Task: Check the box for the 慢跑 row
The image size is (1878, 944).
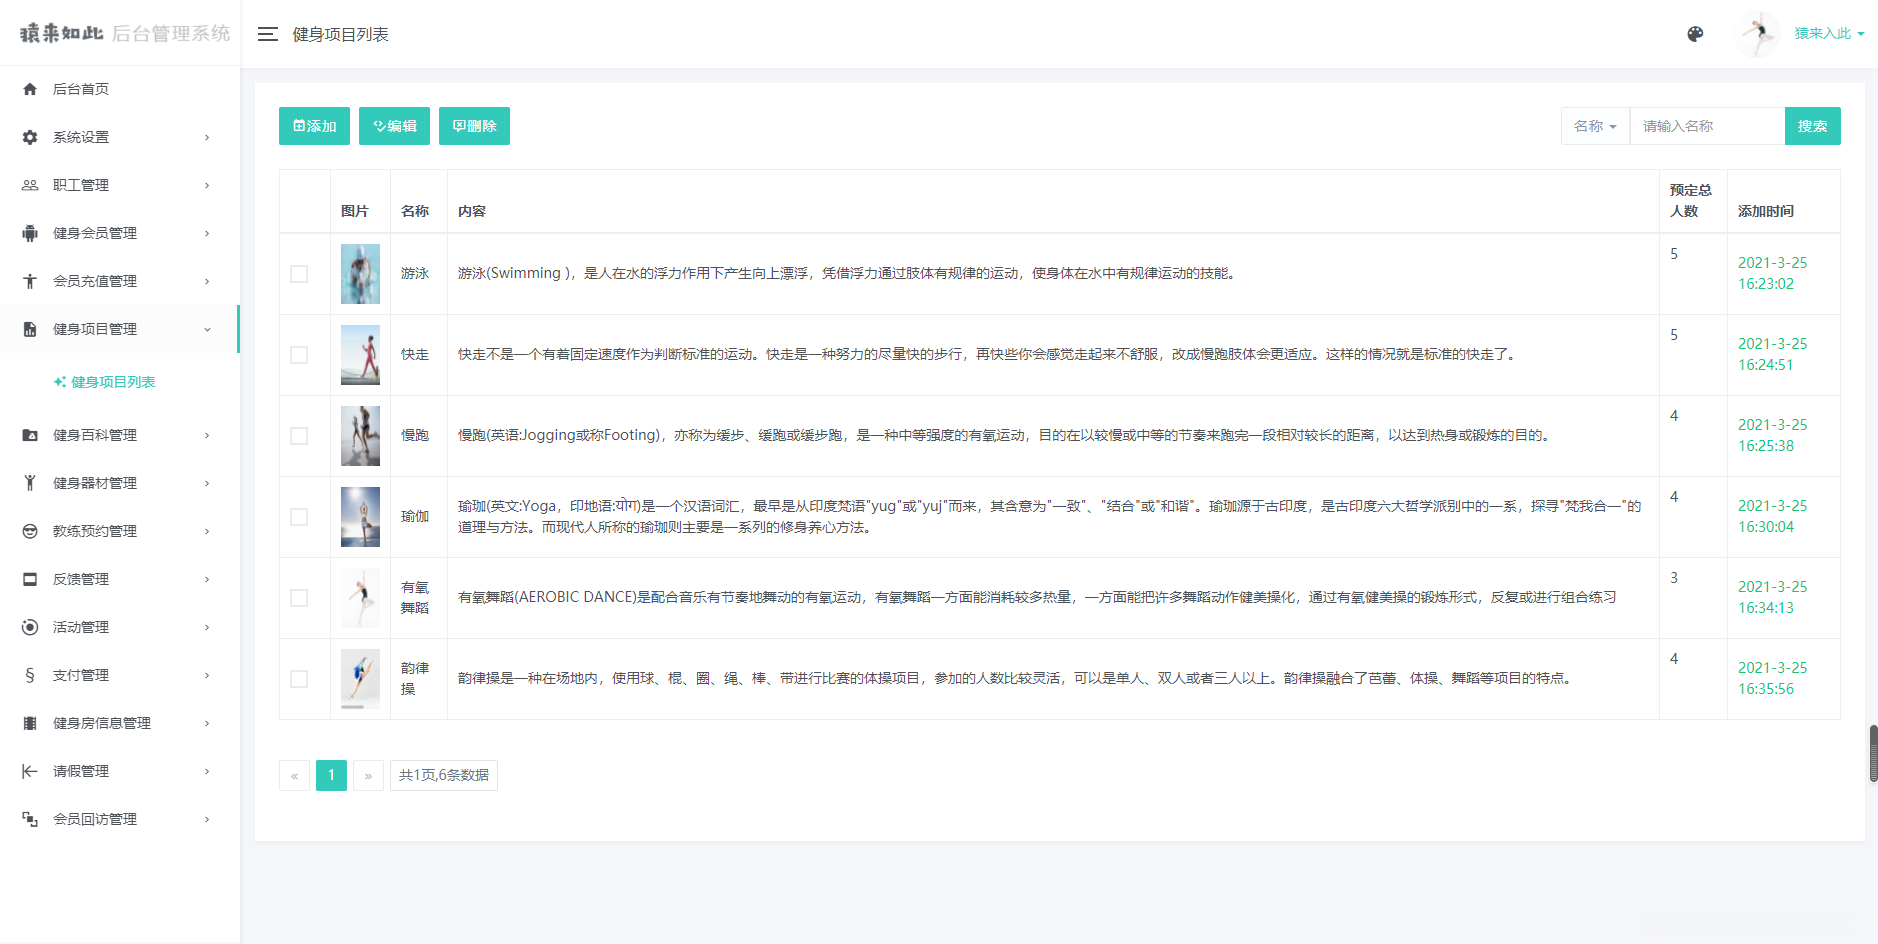Action: point(299,436)
